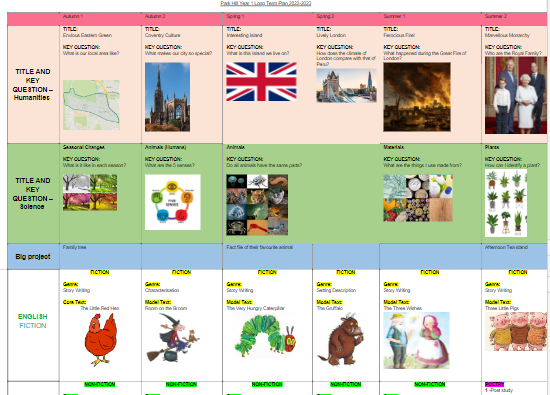Select the four seasons trees image
This screenshot has width=550, height=395.
(x=90, y=192)
